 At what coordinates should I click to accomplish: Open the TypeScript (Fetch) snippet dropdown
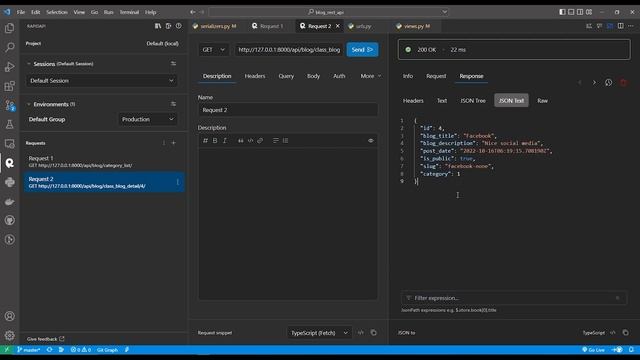pyautogui.click(x=319, y=333)
